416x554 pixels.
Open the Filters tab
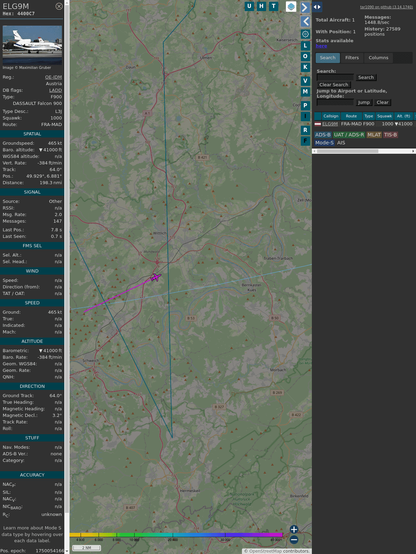pyautogui.click(x=352, y=58)
